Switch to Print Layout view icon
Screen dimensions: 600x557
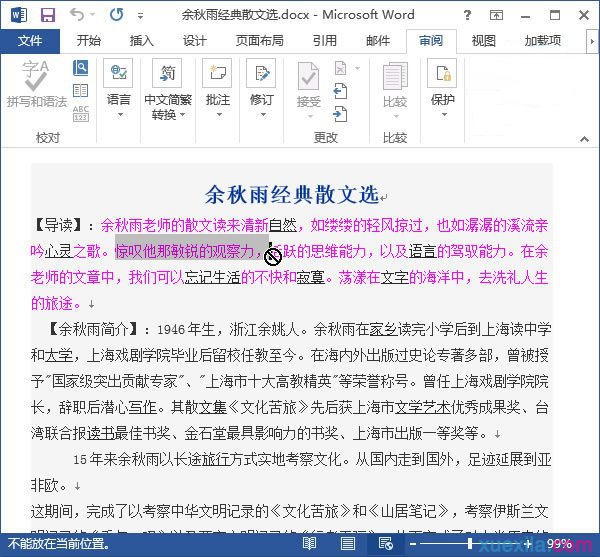coord(347,543)
